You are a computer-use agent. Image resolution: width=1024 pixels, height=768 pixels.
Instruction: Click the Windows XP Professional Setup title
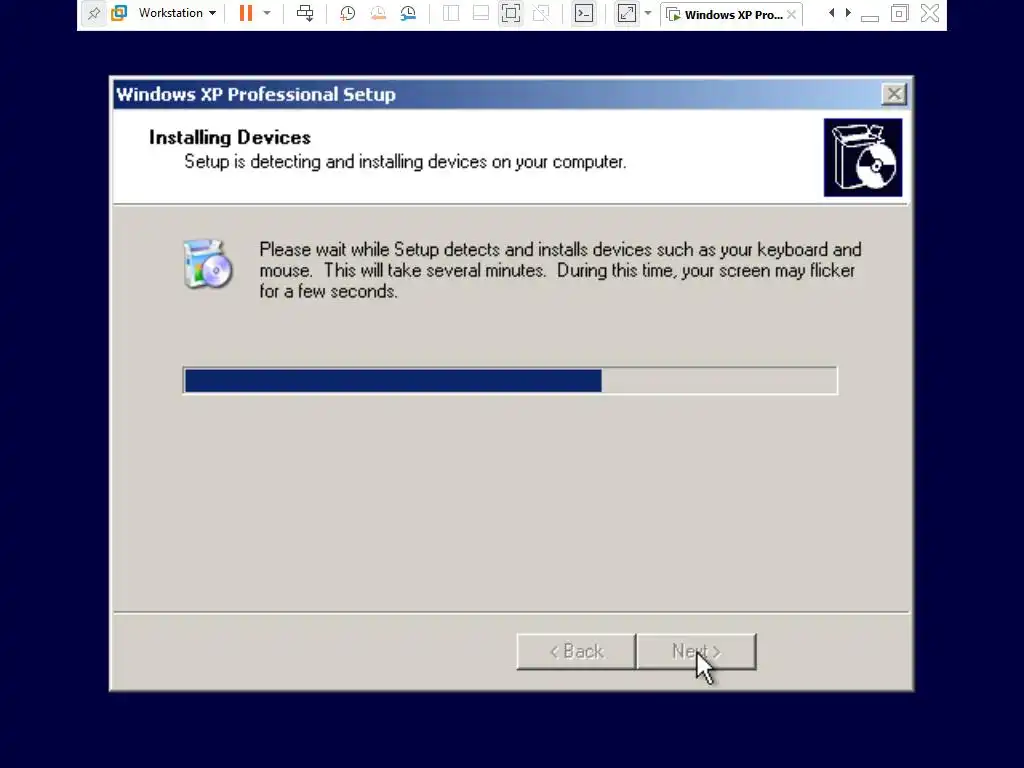tap(256, 95)
